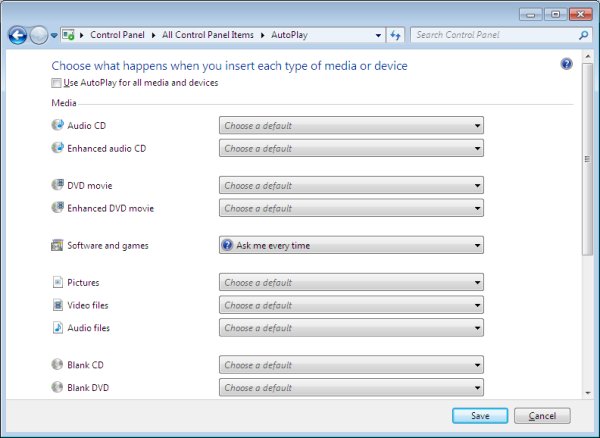Click the Video files icon

[57, 305]
